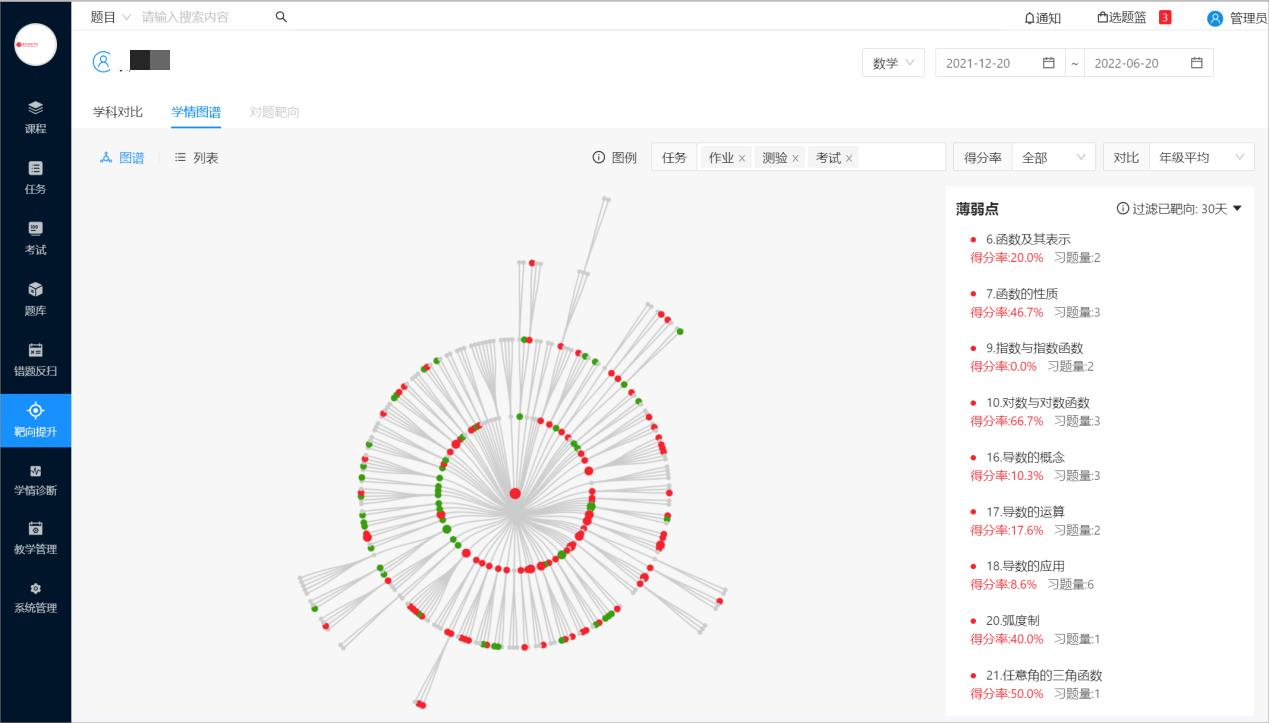Viewport: 1269px width, 723px height.
Task: Click the search content input field
Action: (203, 17)
